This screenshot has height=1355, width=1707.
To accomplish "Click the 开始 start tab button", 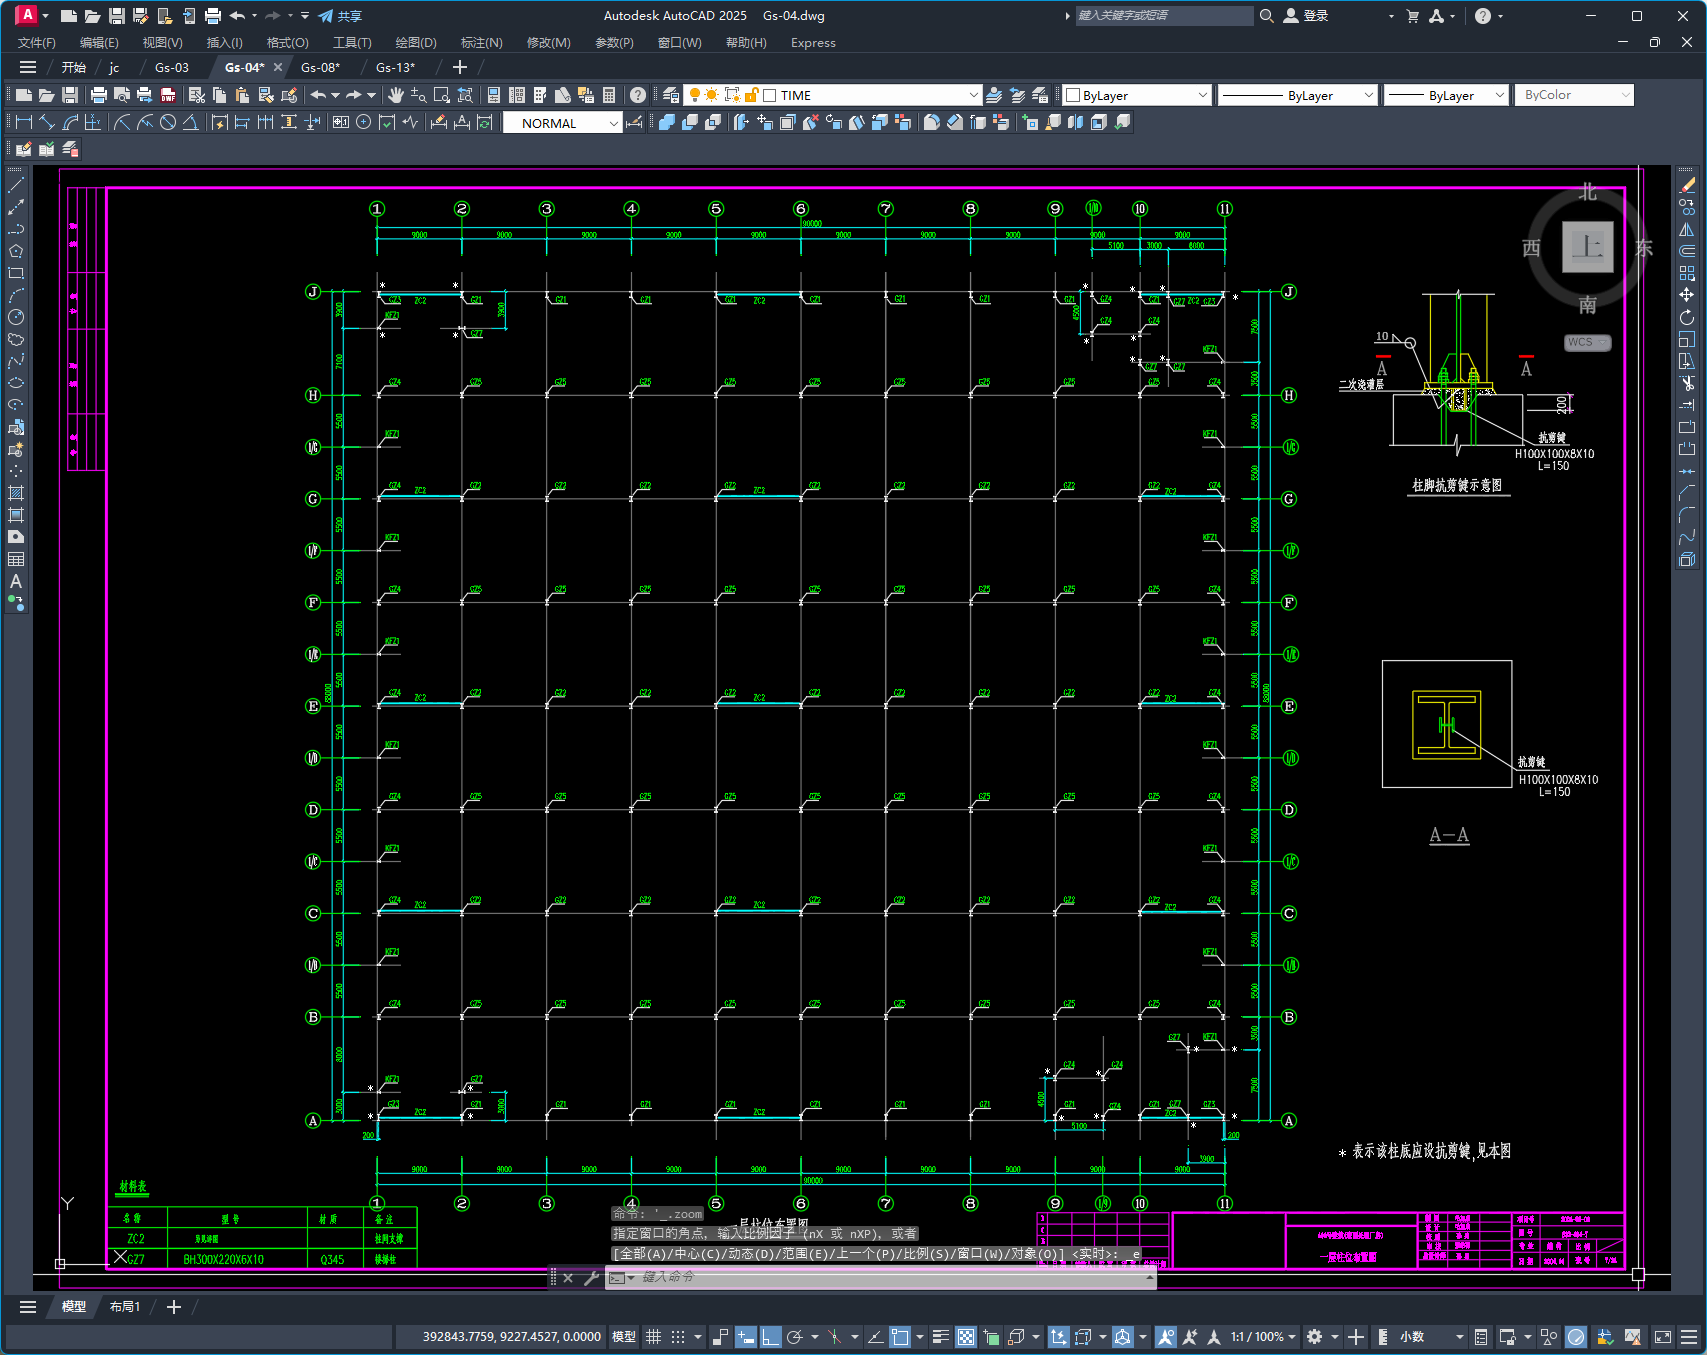I will click(74, 67).
